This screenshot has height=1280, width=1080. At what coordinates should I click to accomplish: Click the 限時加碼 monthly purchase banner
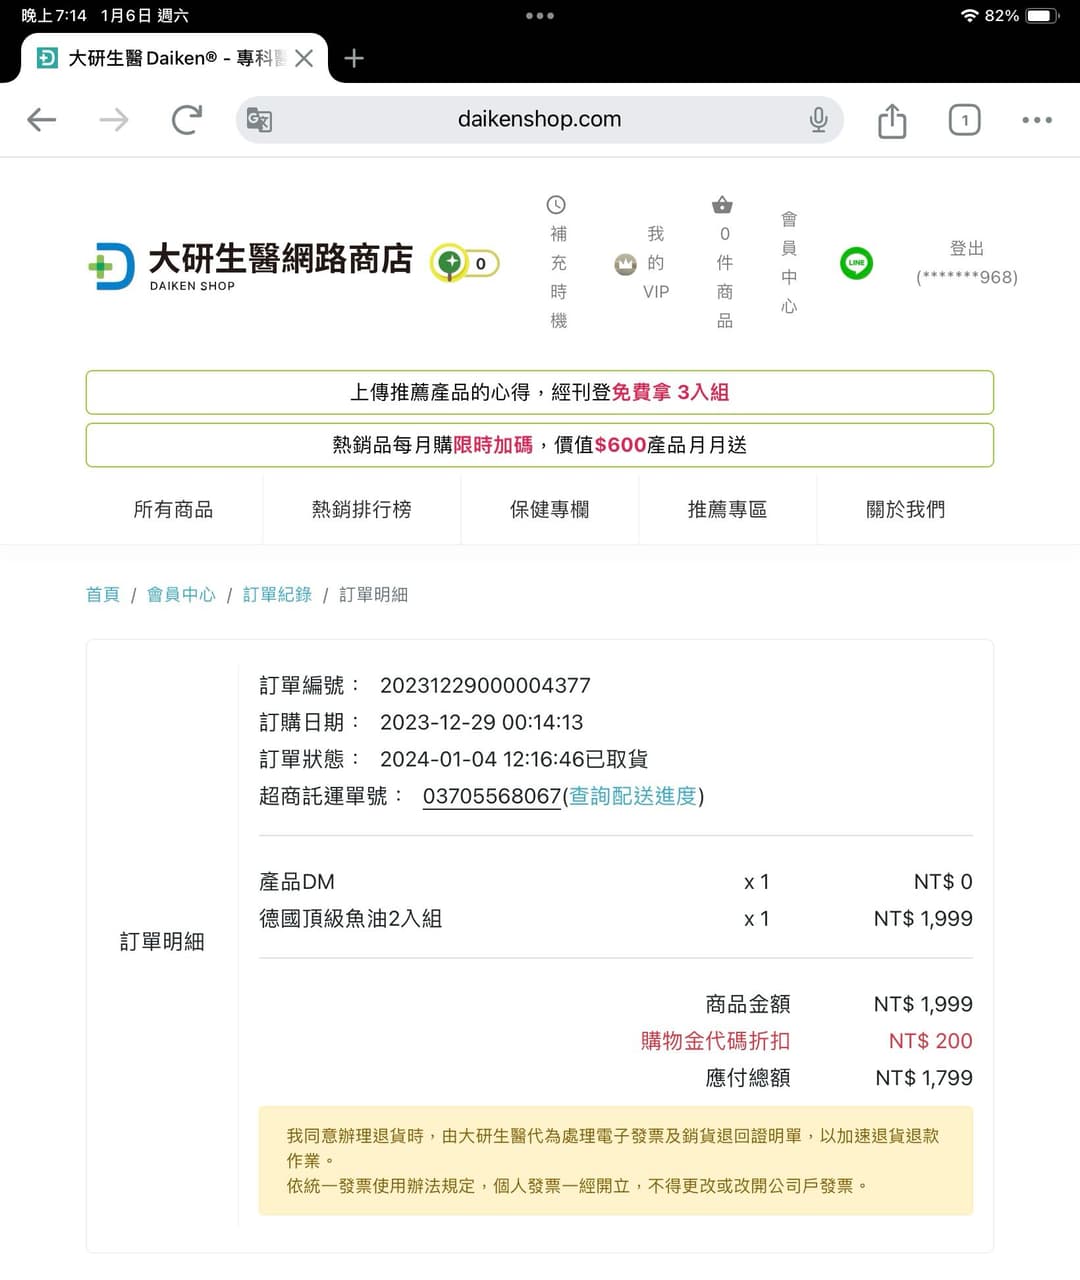(x=540, y=445)
